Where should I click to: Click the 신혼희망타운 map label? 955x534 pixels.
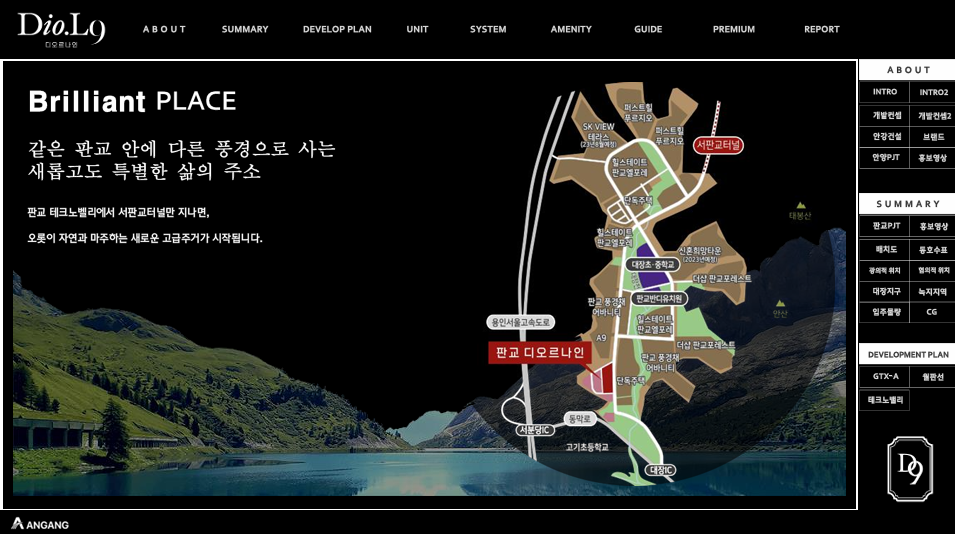point(700,254)
